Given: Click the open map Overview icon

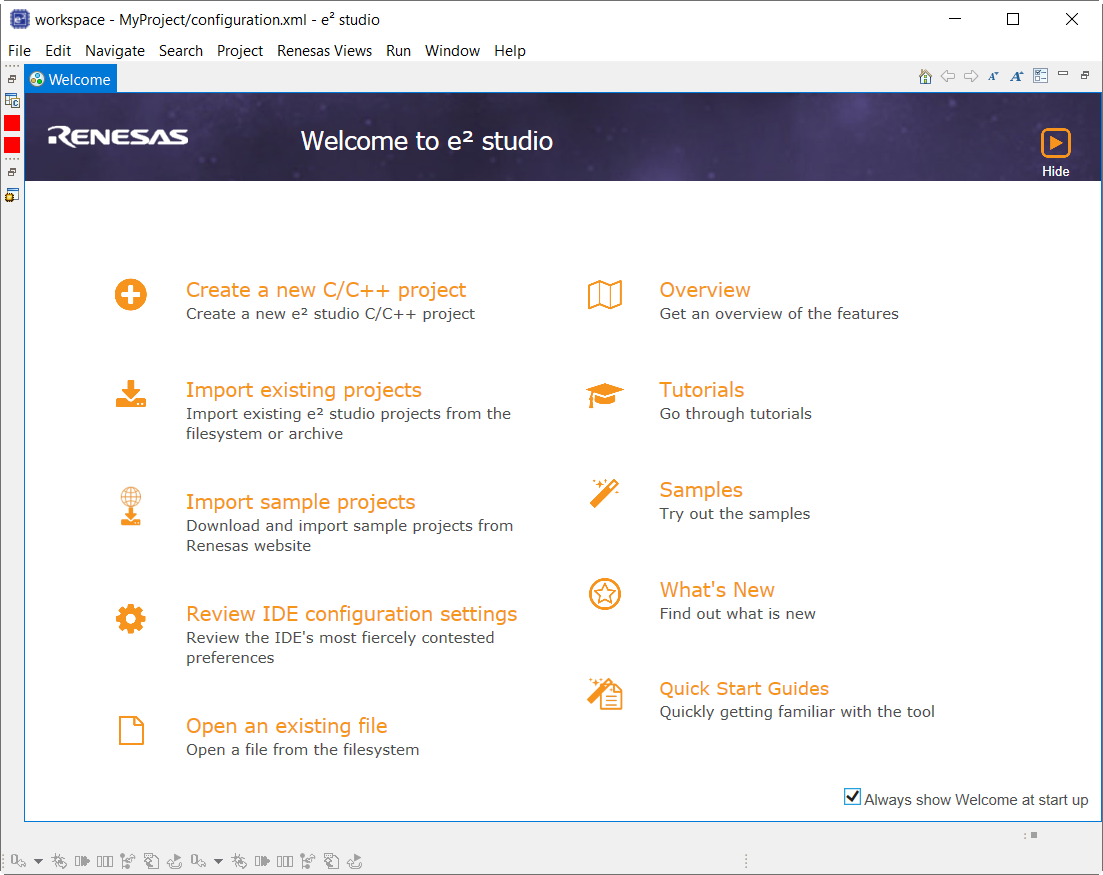Looking at the screenshot, I should (605, 295).
